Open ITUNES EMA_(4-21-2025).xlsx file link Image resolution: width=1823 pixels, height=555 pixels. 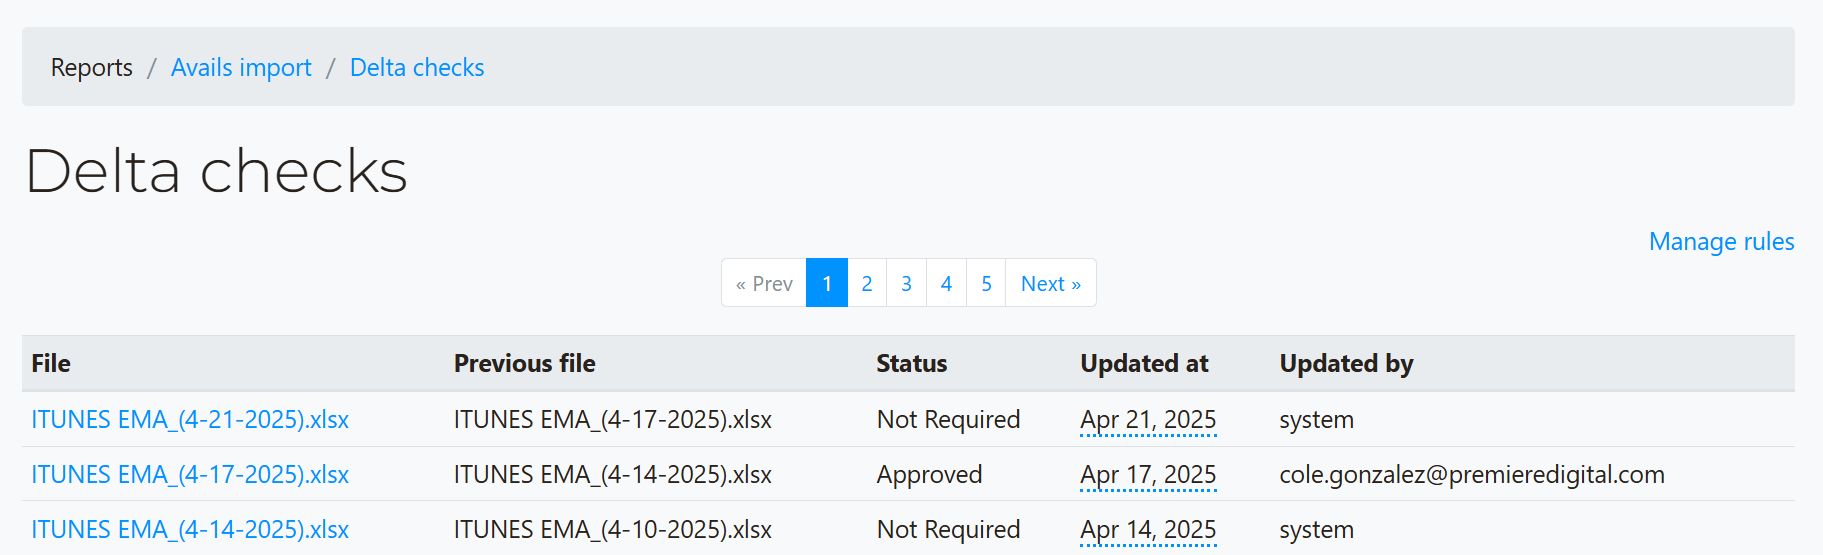(x=190, y=420)
